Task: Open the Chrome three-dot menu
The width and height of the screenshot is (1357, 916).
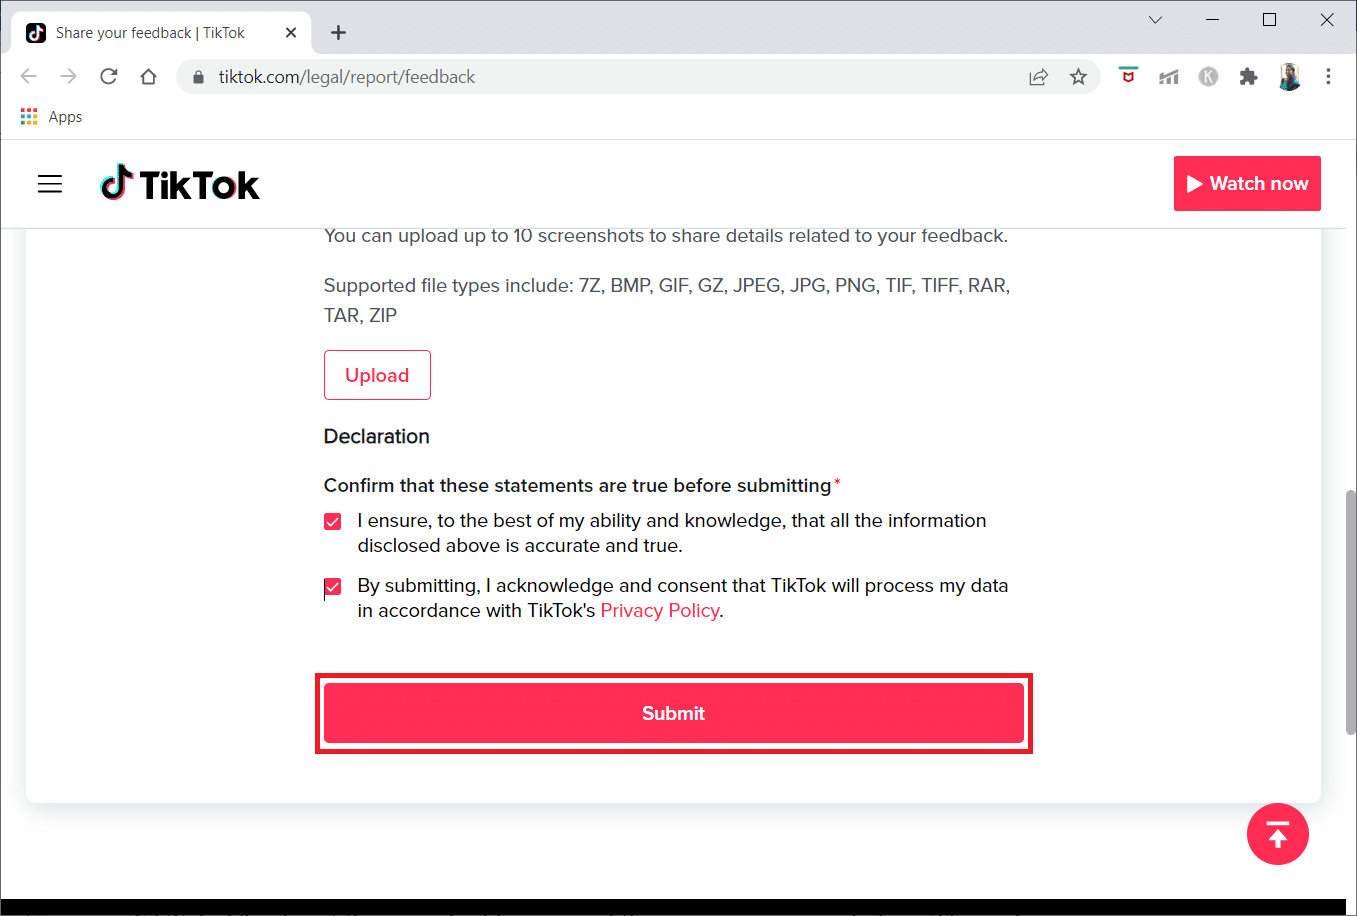Action: pos(1328,77)
